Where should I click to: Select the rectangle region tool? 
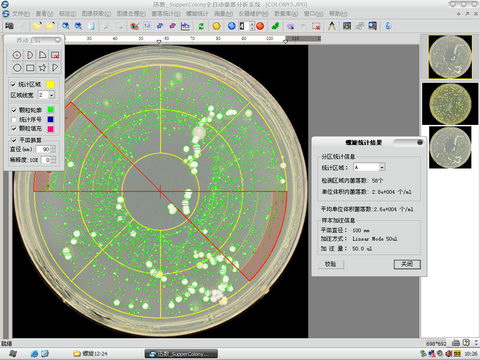30,68
